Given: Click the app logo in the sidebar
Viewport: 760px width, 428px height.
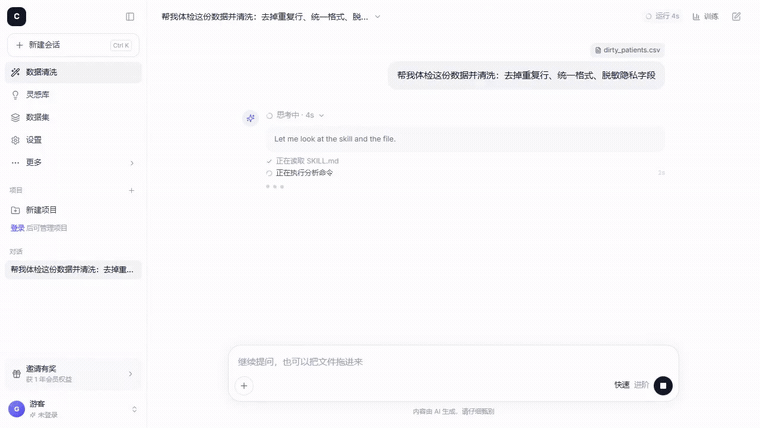Looking at the screenshot, I should pyautogui.click(x=16, y=16).
